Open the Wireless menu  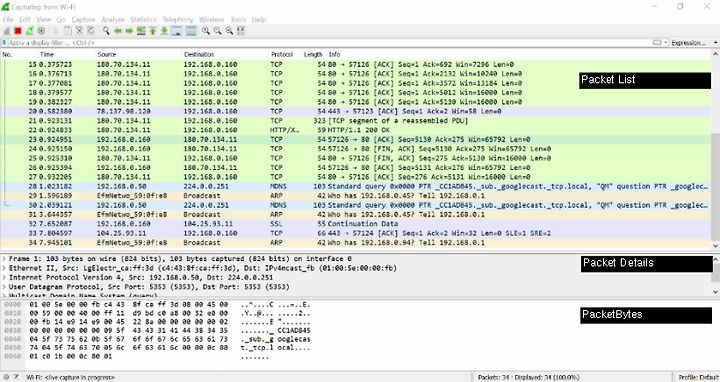(211, 19)
